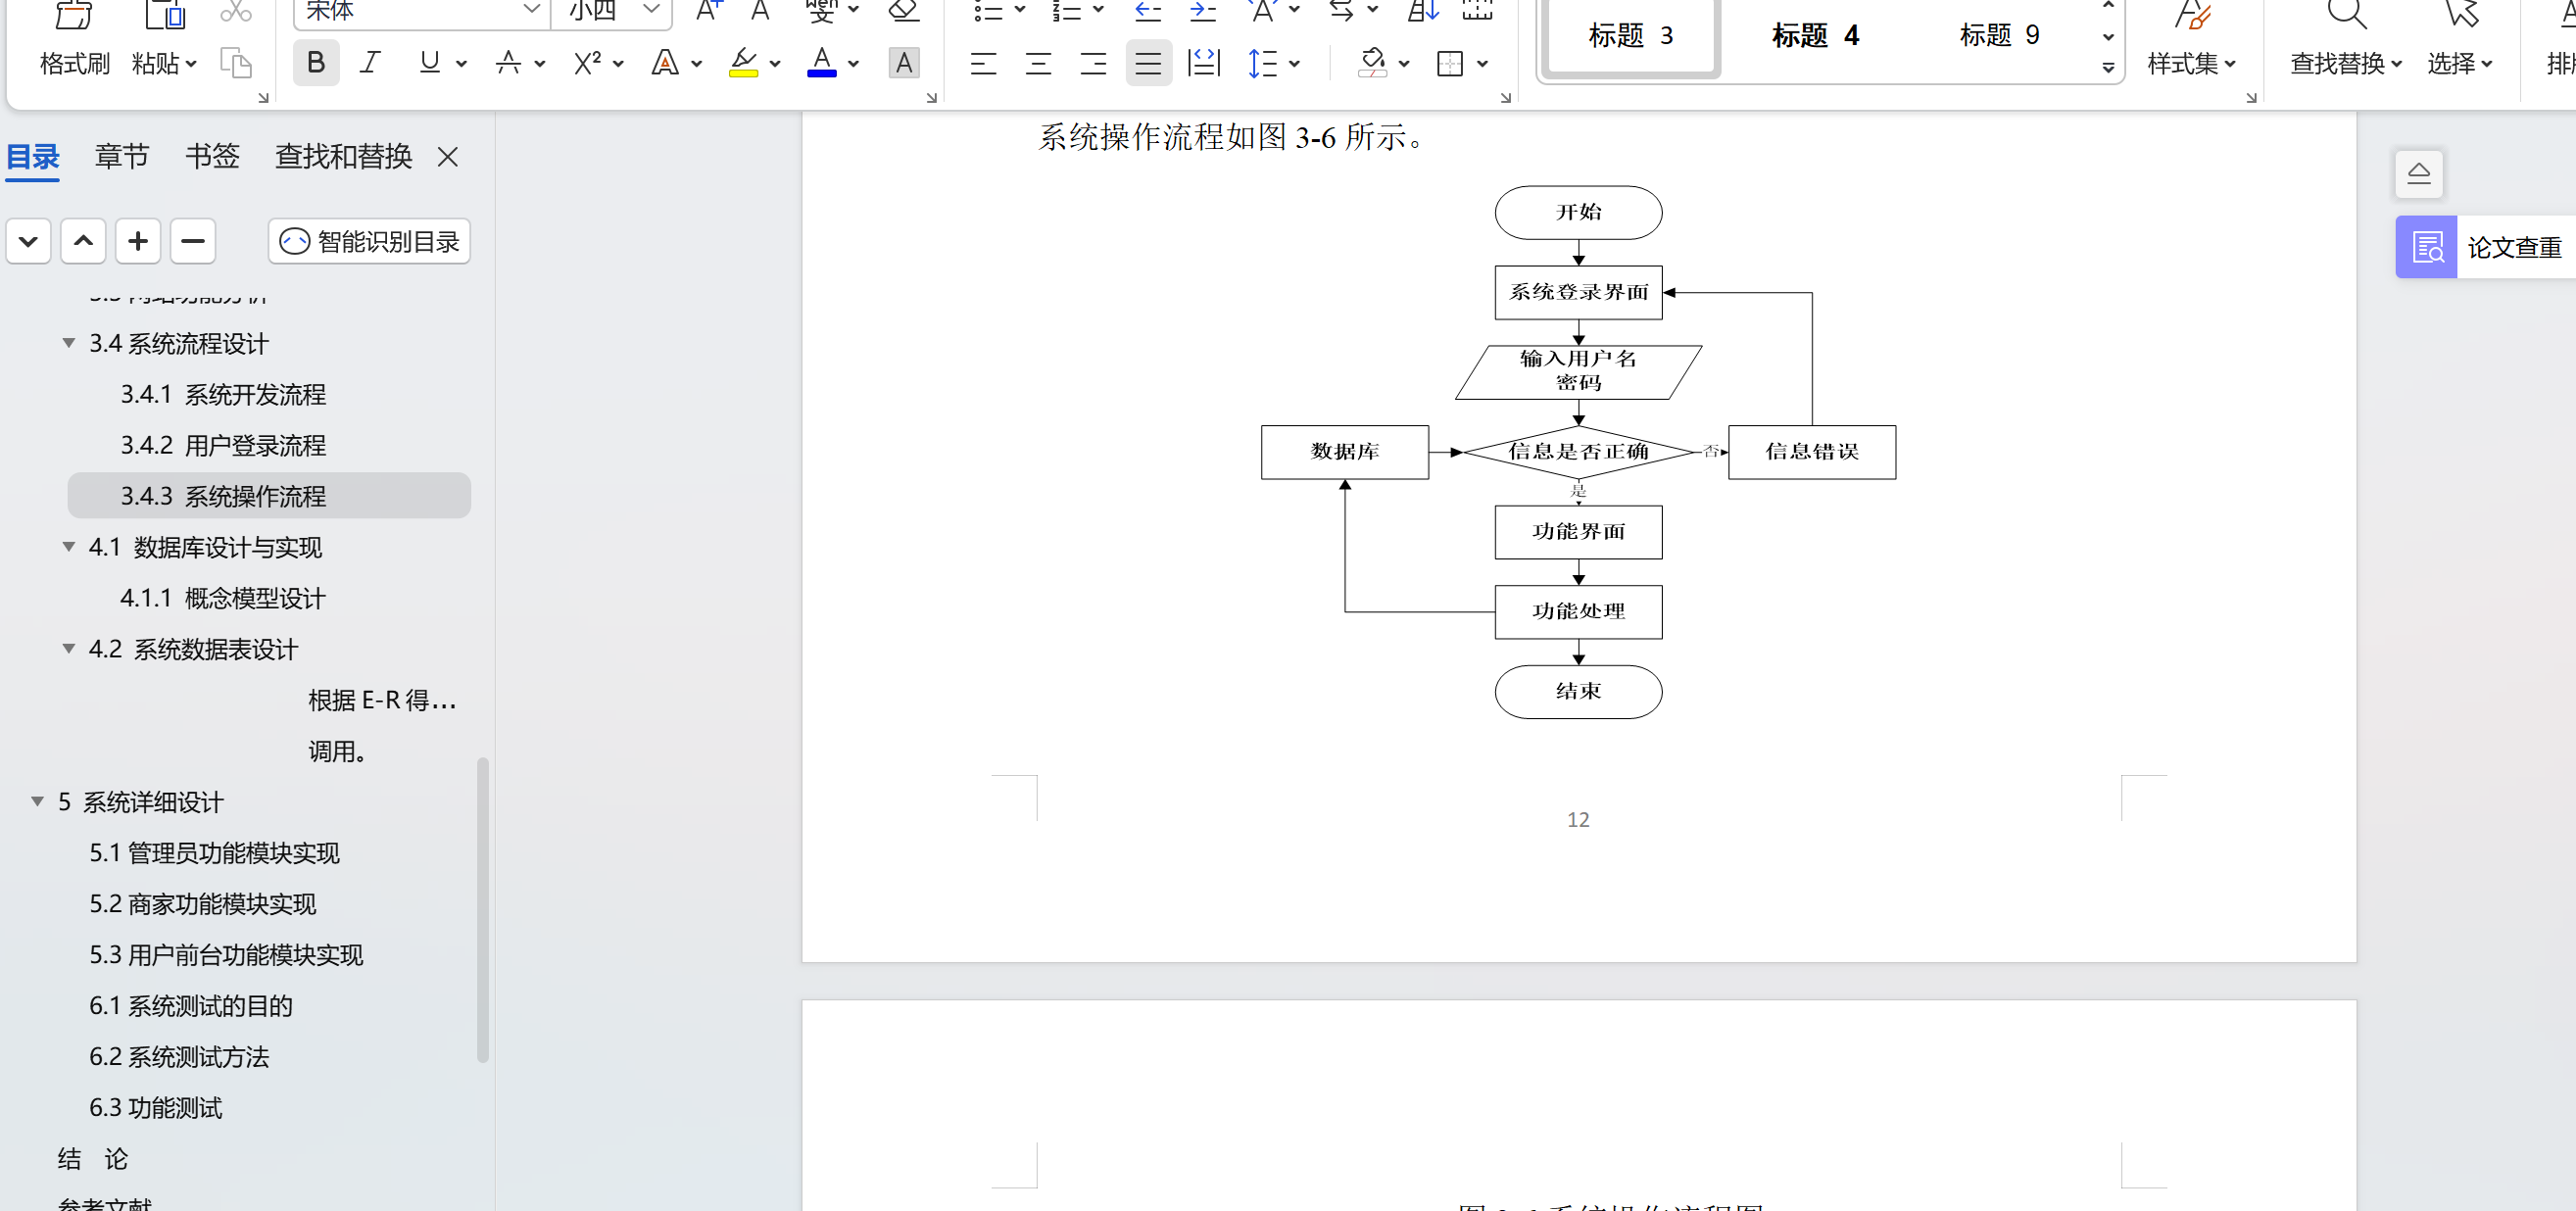
Task: Open the 样式集 dropdown
Action: tap(2191, 63)
